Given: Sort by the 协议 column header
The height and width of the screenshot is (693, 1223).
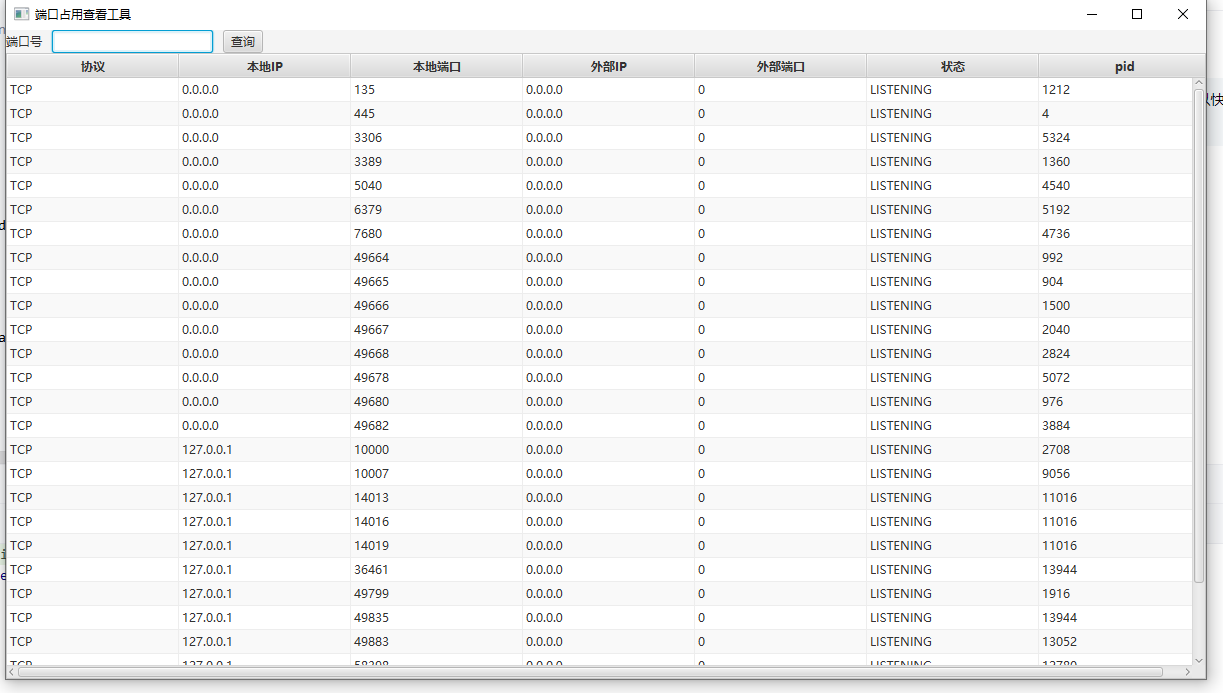Looking at the screenshot, I should (x=93, y=67).
